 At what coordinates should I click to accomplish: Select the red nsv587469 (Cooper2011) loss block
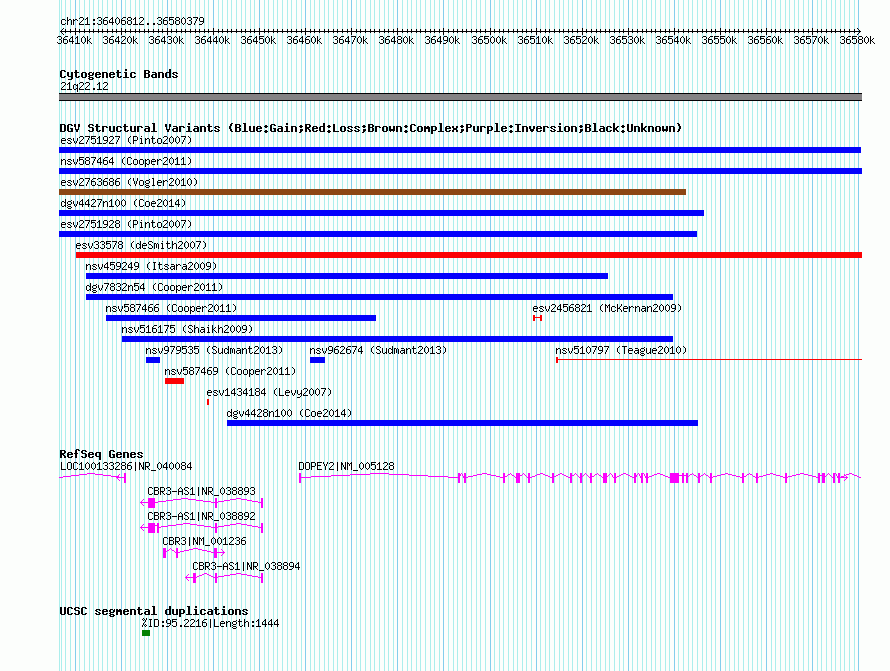tap(174, 381)
